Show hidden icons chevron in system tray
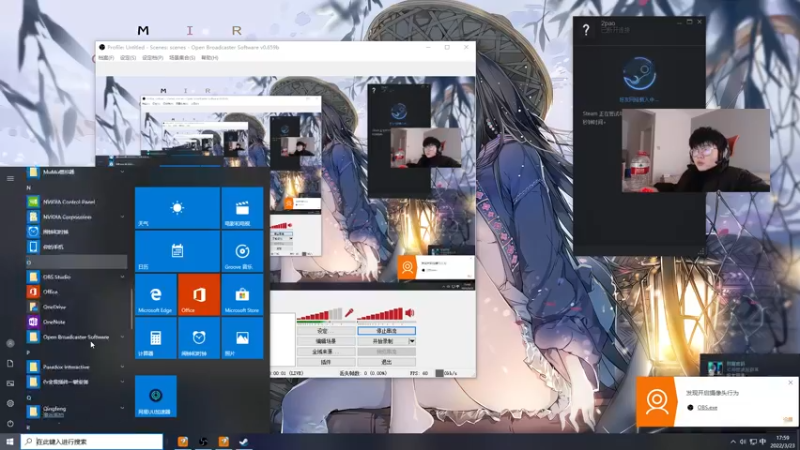 pyautogui.click(x=733, y=442)
